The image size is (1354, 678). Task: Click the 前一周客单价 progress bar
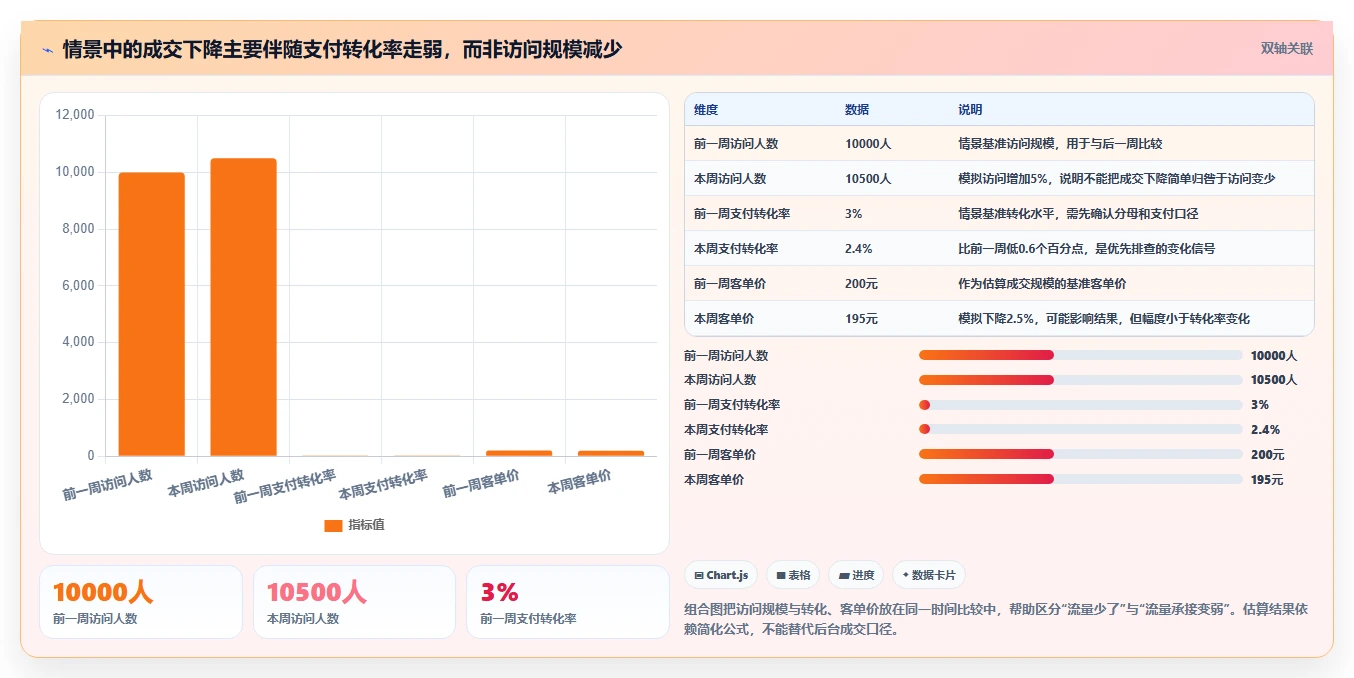pyautogui.click(x=1080, y=455)
